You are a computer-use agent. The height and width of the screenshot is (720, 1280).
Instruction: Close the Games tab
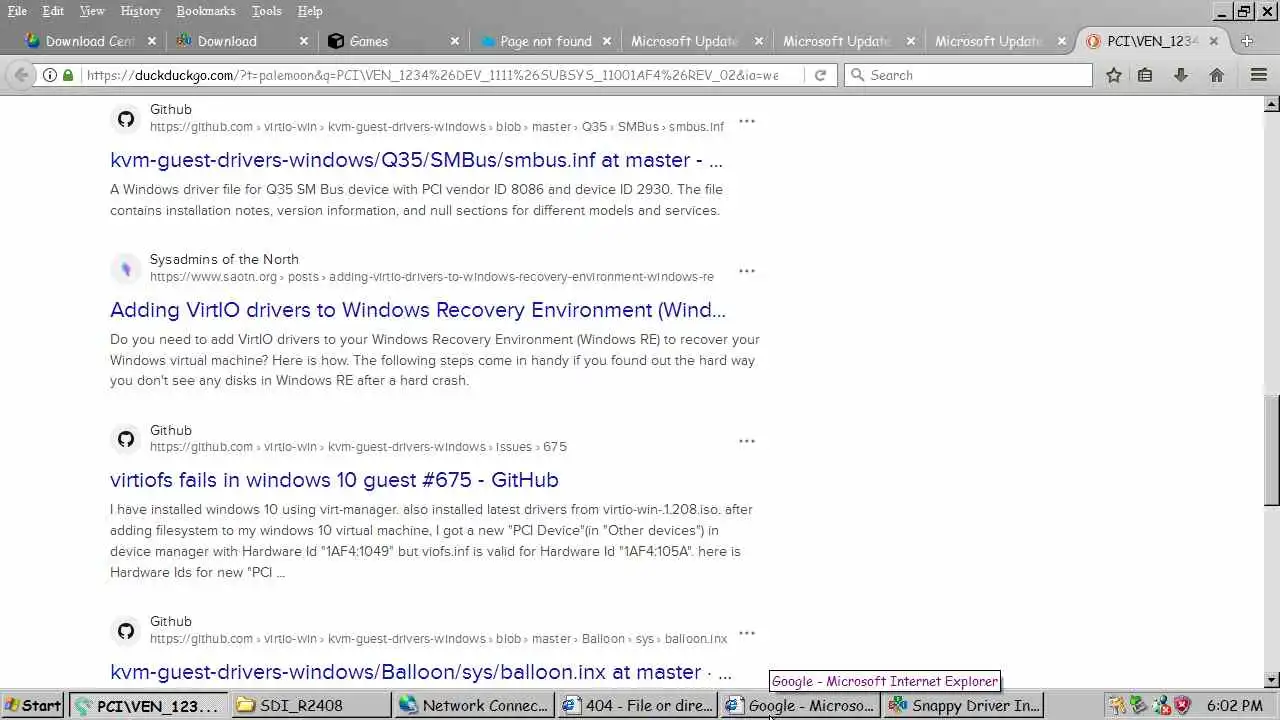tap(455, 41)
